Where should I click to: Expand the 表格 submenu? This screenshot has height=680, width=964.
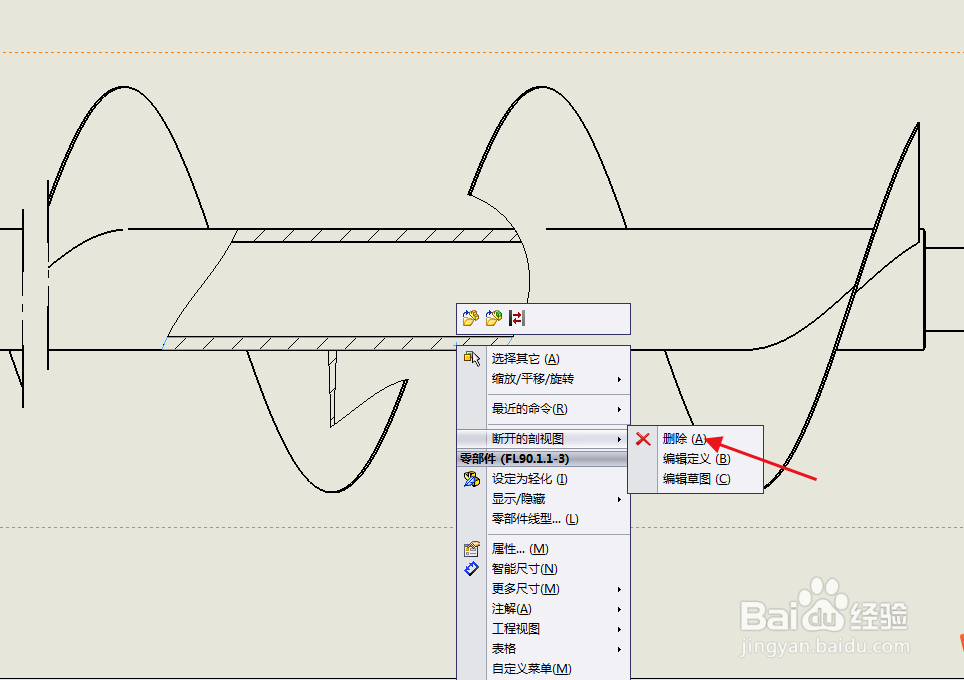tap(543, 649)
